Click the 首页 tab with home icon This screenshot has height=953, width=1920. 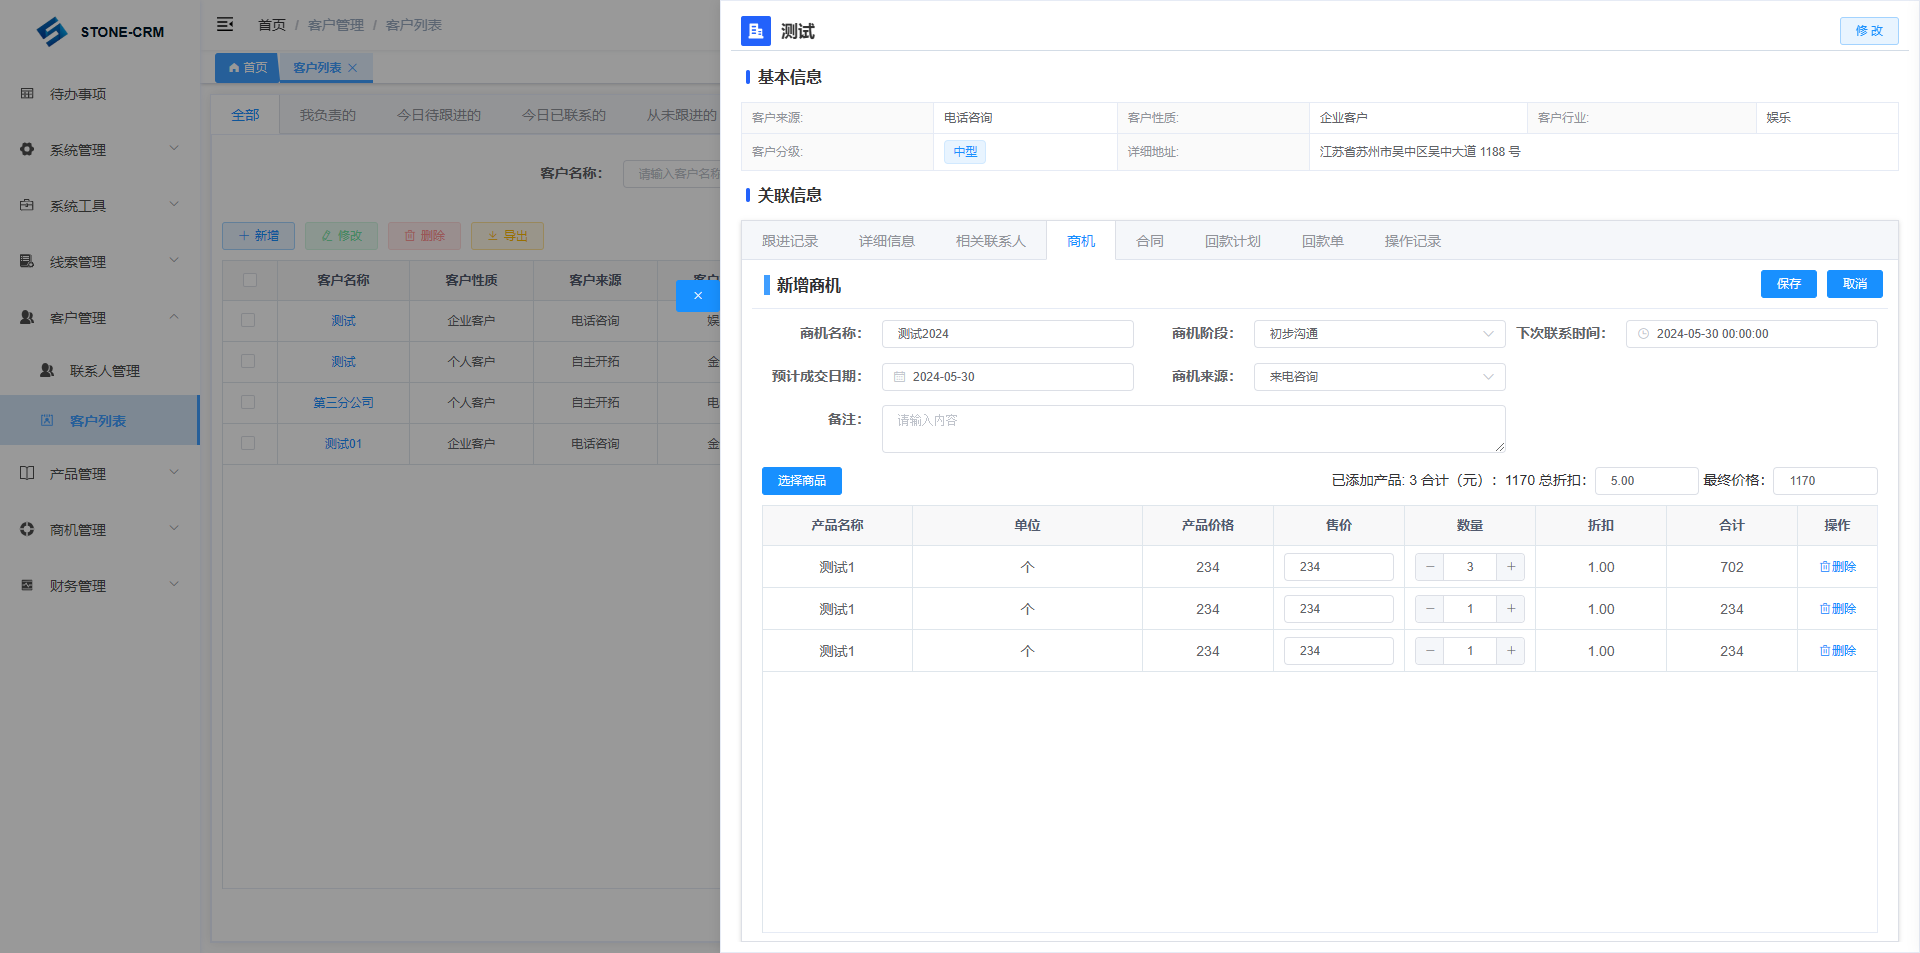[247, 68]
